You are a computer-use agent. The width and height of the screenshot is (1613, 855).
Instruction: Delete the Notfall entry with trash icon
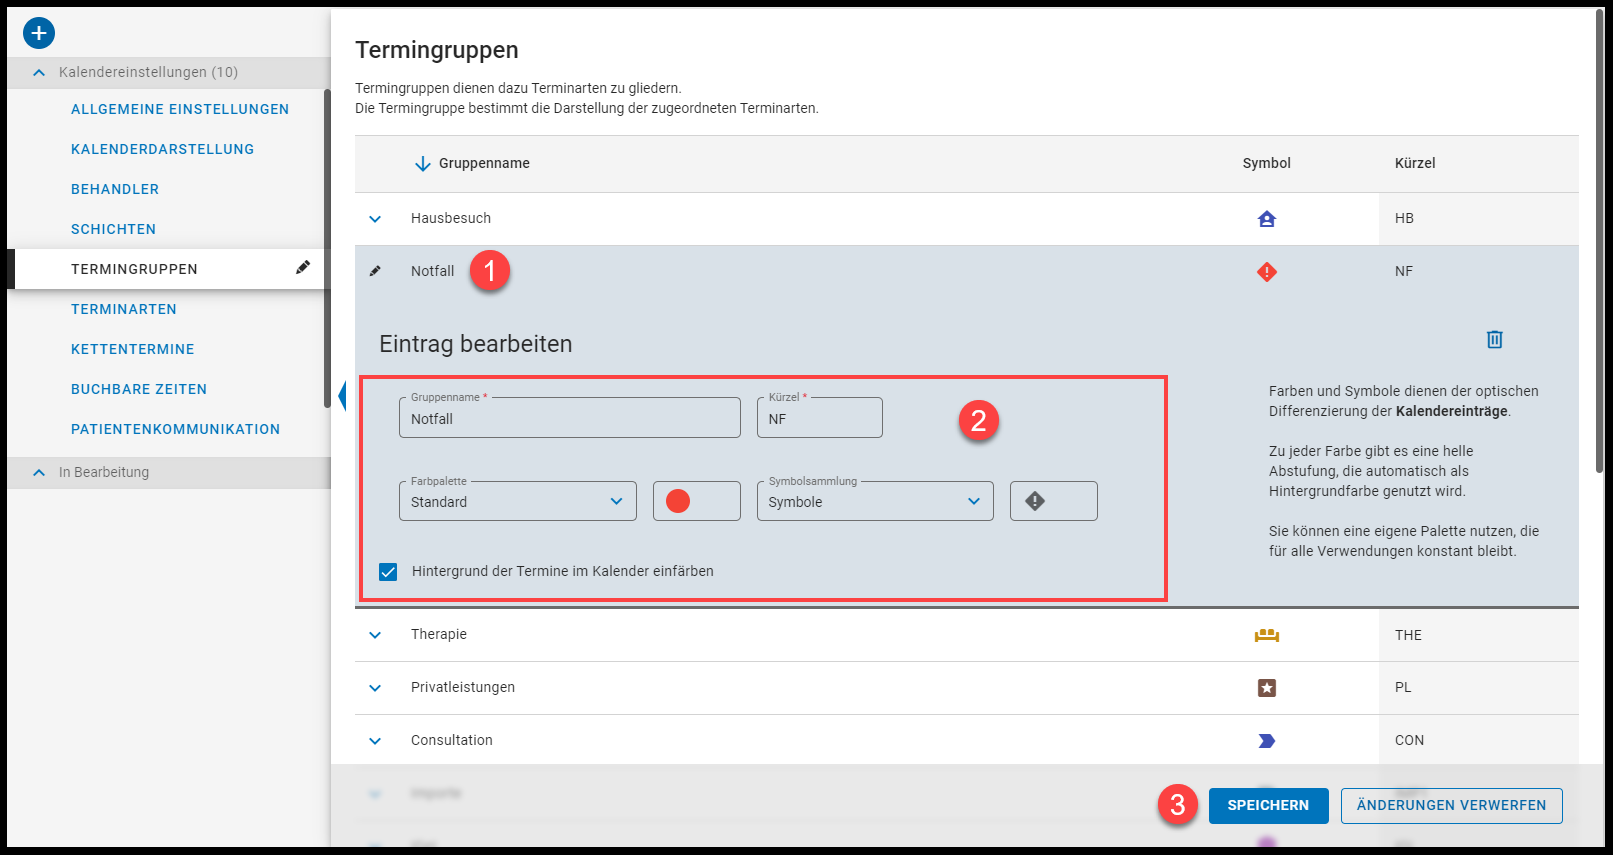coord(1494,340)
